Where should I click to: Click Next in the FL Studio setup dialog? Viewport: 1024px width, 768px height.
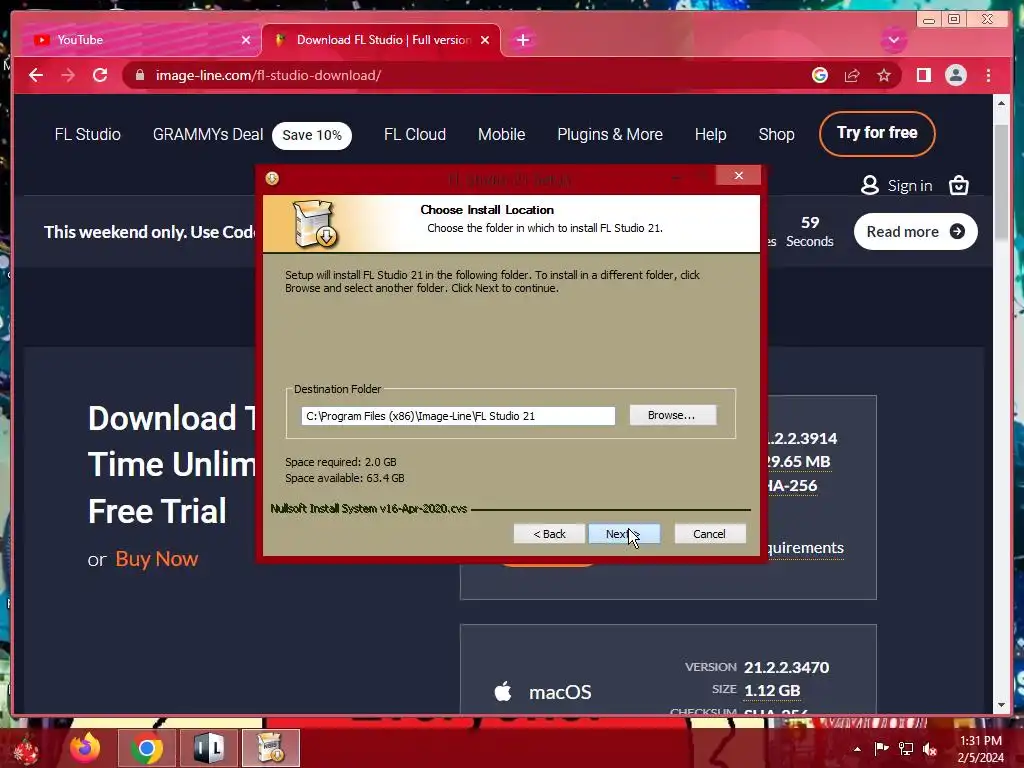[624, 534]
